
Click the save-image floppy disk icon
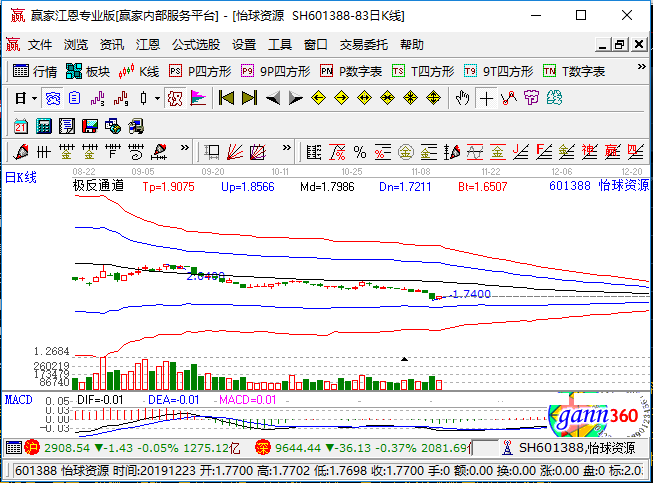(x=90, y=126)
